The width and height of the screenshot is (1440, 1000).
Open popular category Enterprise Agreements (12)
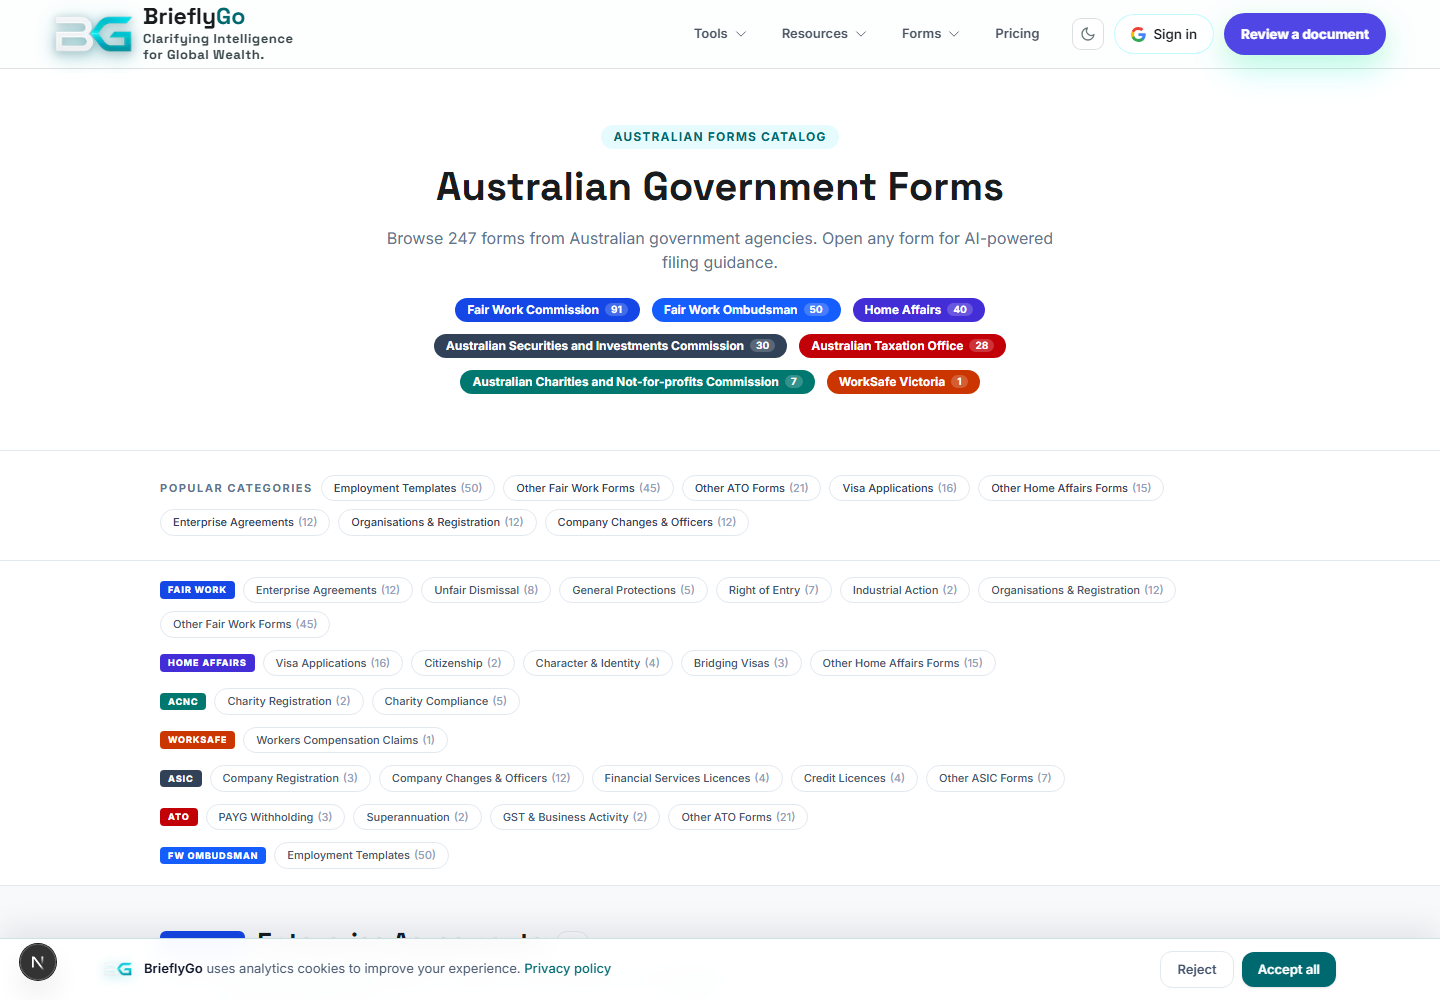click(x=245, y=522)
